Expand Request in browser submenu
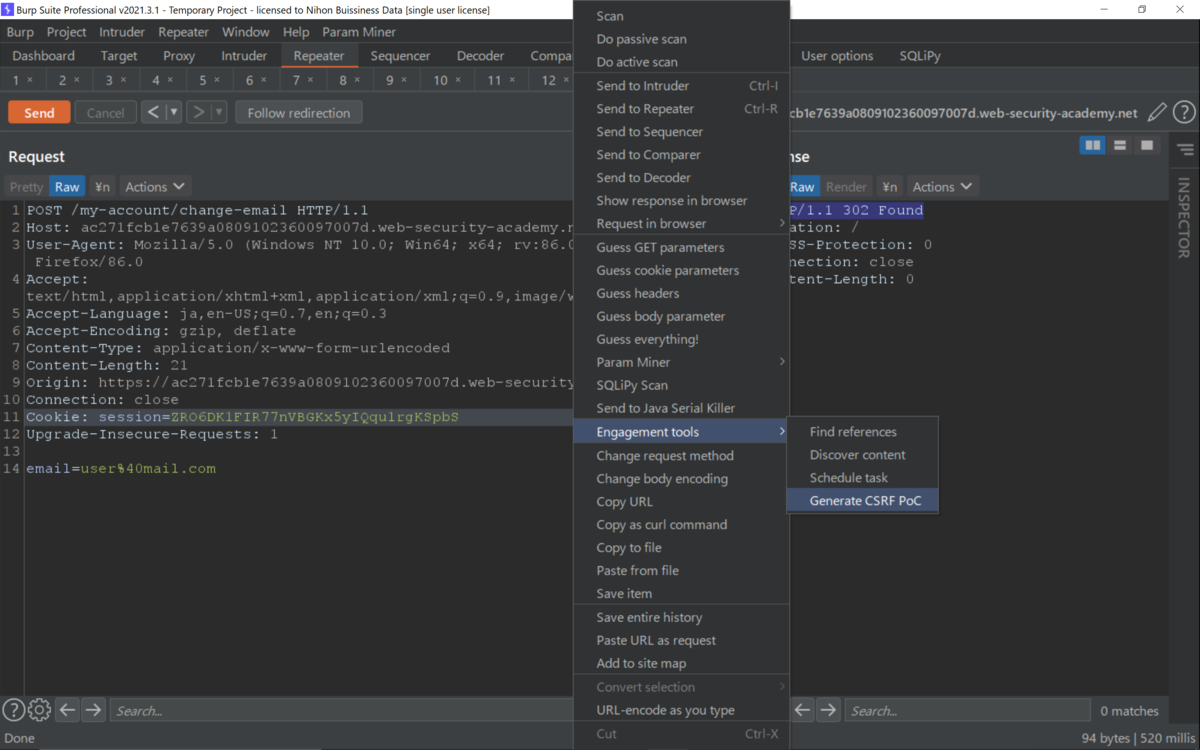1200x750 pixels. (681, 224)
